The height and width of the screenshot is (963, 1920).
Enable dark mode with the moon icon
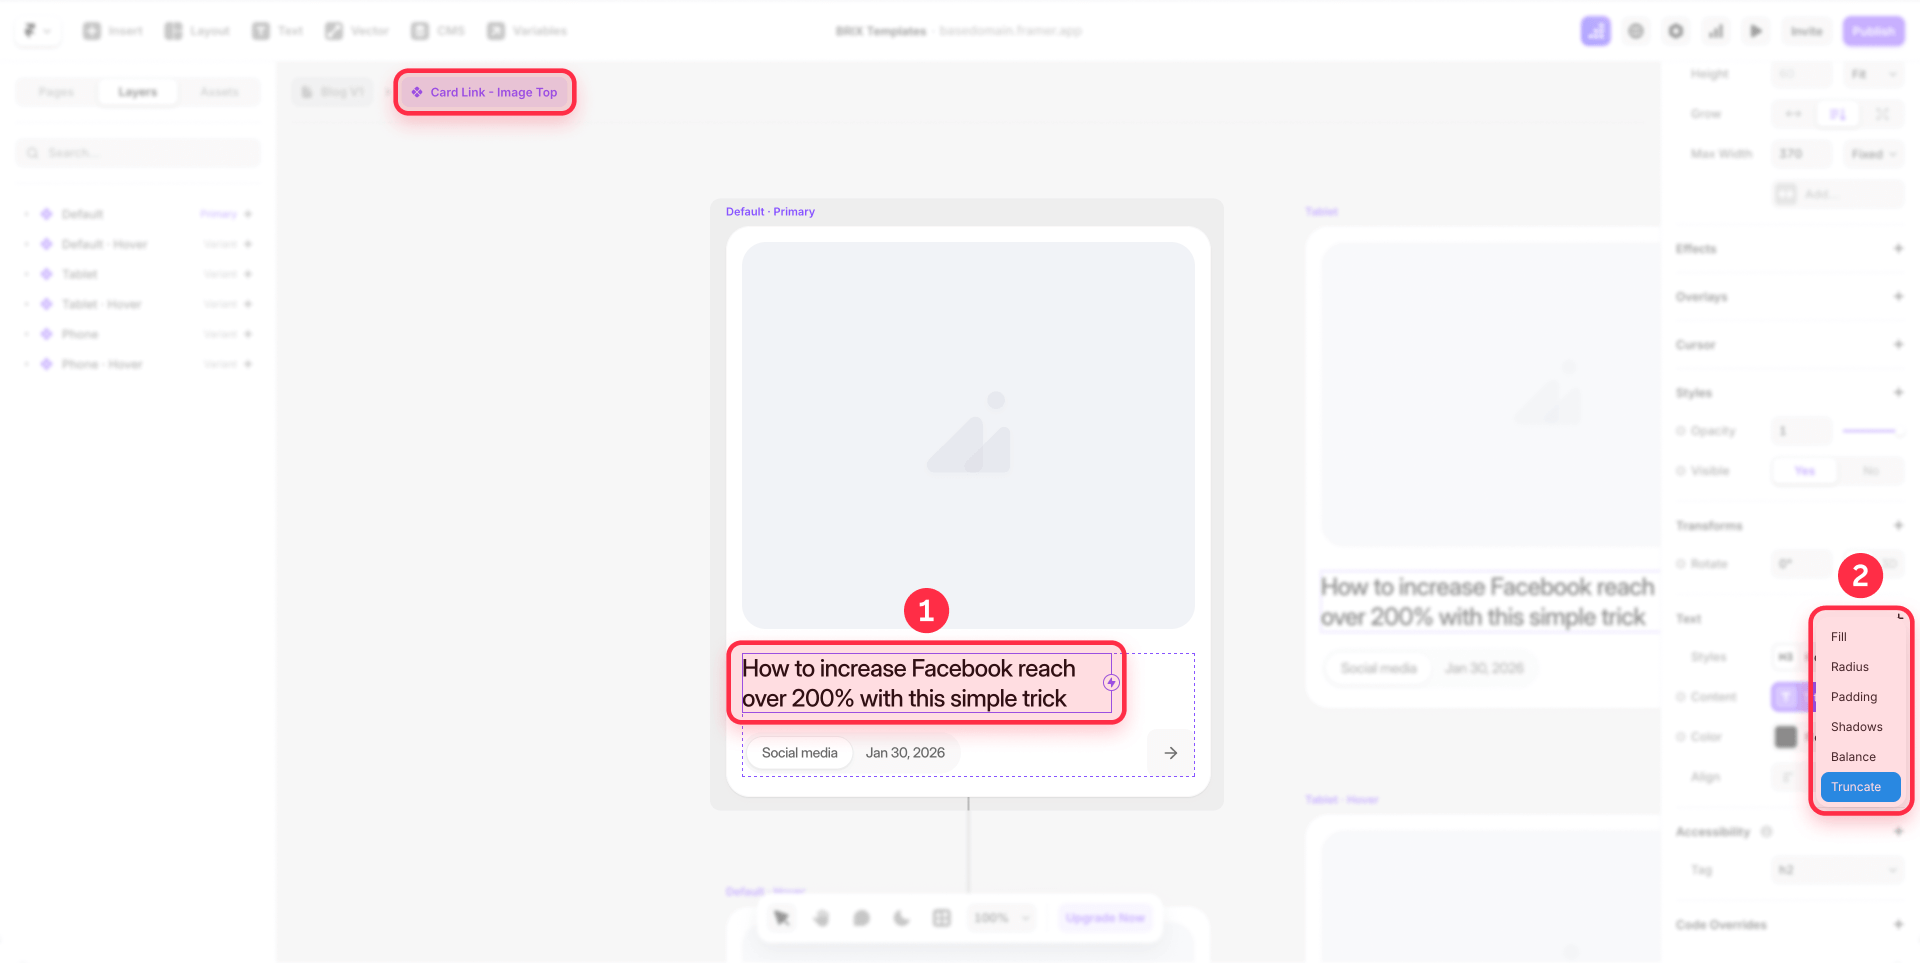coord(901,917)
